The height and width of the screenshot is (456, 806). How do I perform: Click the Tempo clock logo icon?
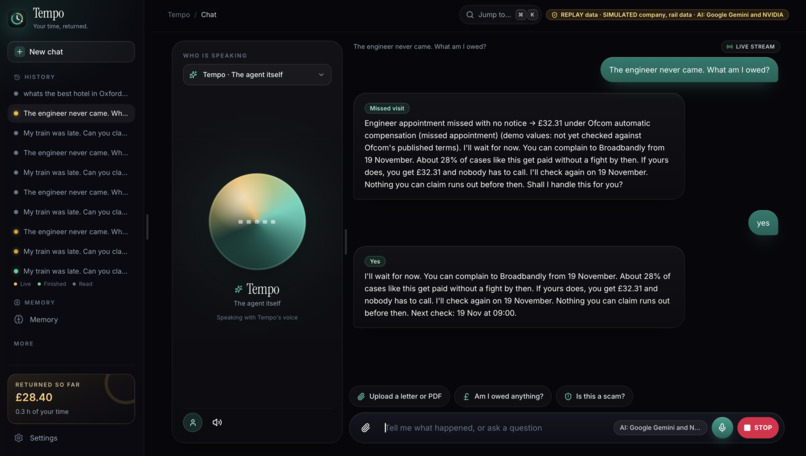(x=17, y=19)
